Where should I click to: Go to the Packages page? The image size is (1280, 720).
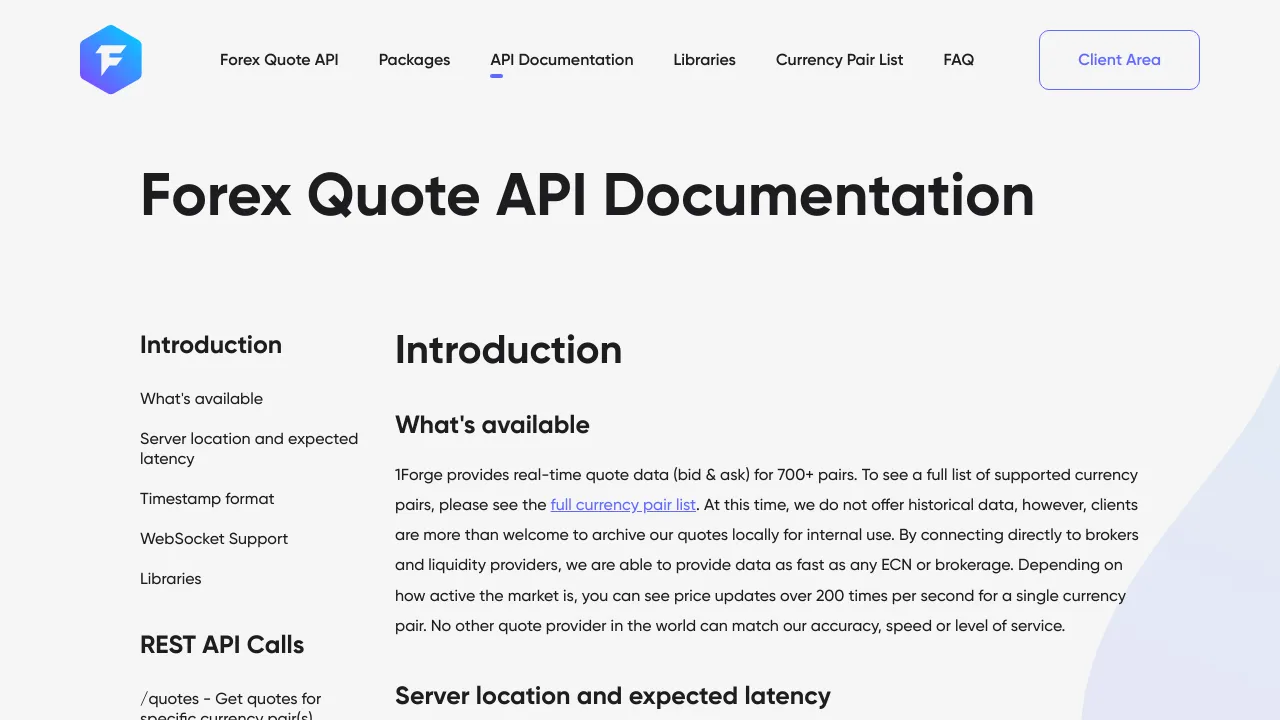[x=414, y=60]
